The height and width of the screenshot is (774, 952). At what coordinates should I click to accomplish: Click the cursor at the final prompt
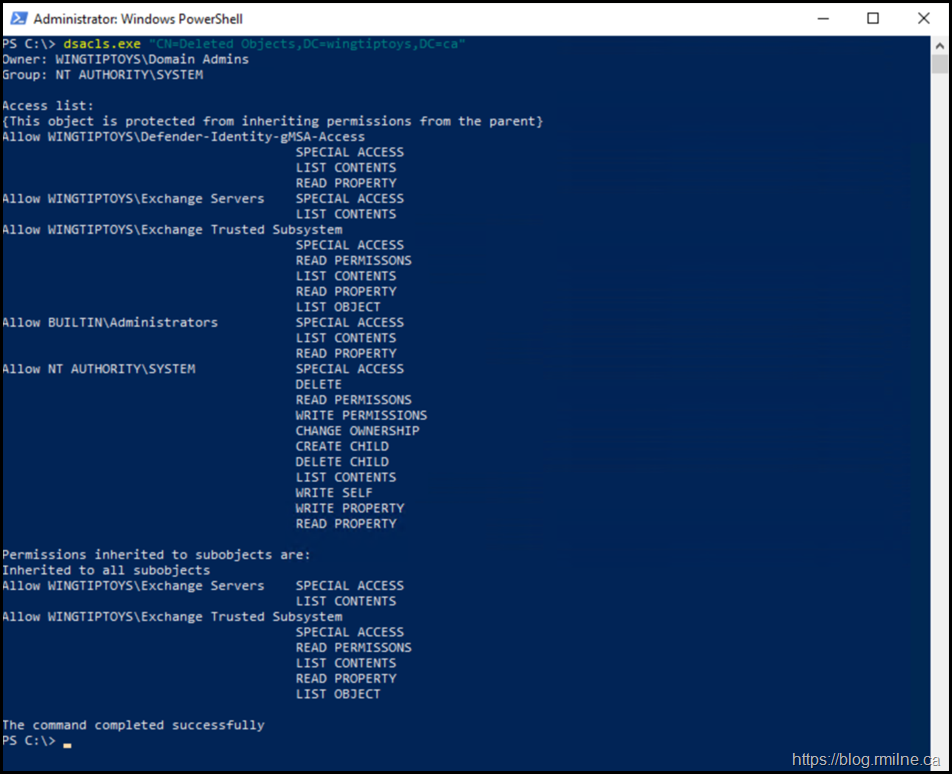[67, 742]
